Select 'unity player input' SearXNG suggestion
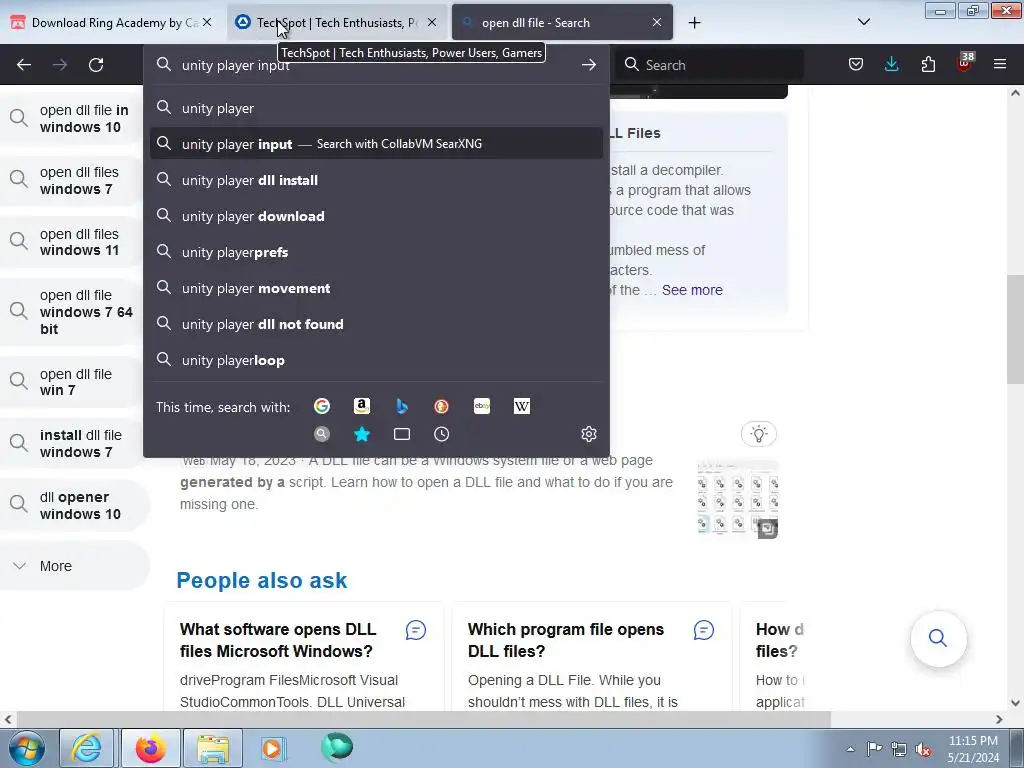The width and height of the screenshot is (1024, 768). point(376,144)
